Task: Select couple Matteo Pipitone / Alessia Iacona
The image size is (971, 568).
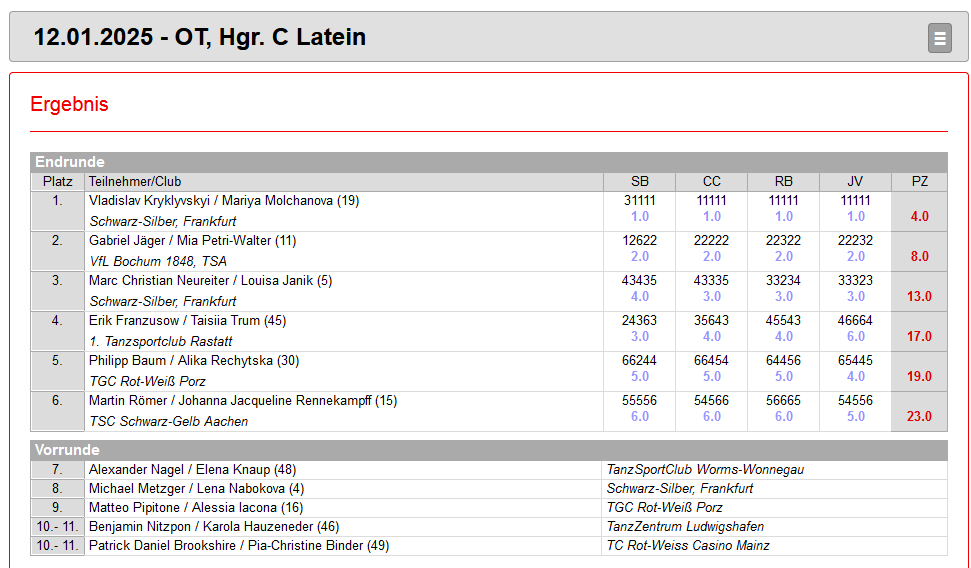Action: (x=196, y=507)
